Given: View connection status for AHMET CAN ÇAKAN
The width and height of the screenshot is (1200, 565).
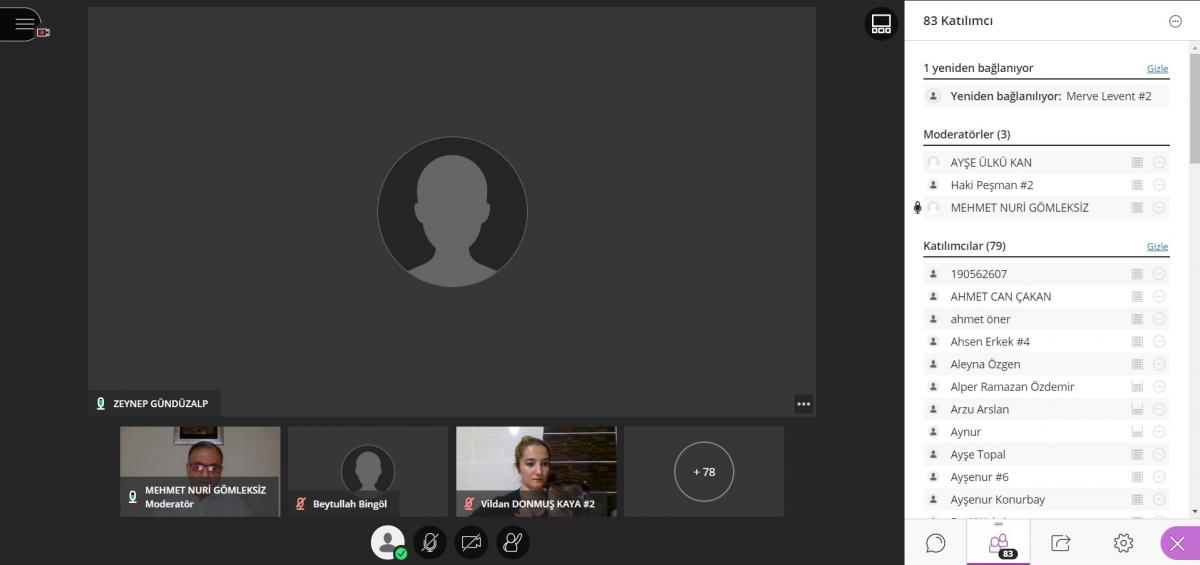Looking at the screenshot, I should pos(1137,296).
